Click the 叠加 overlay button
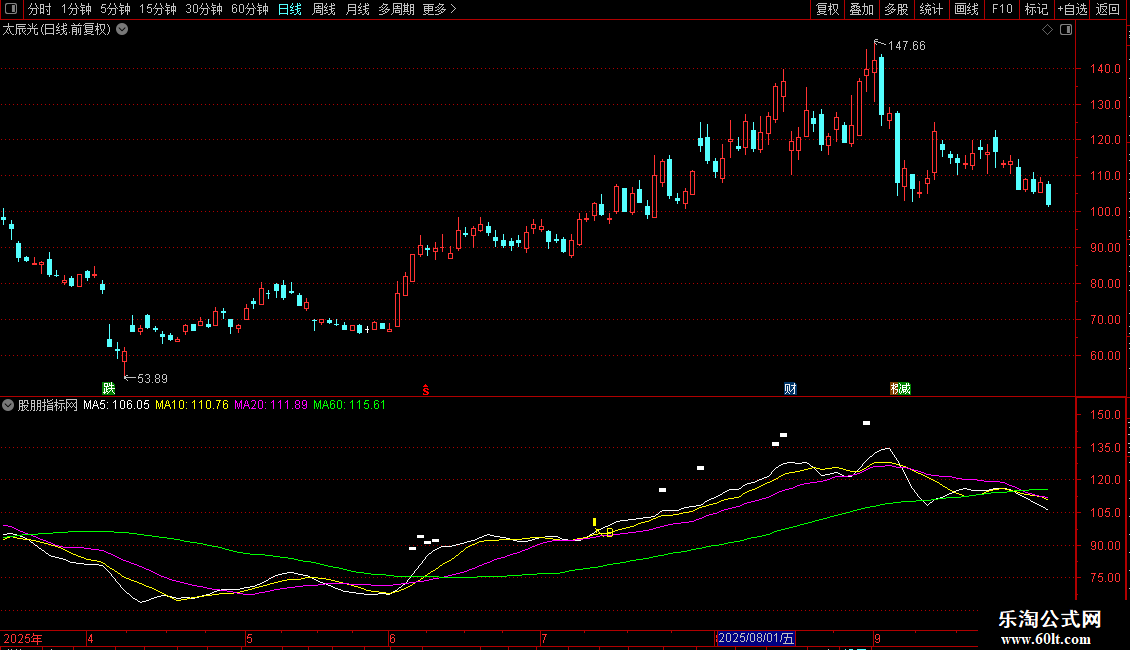 [861, 9]
